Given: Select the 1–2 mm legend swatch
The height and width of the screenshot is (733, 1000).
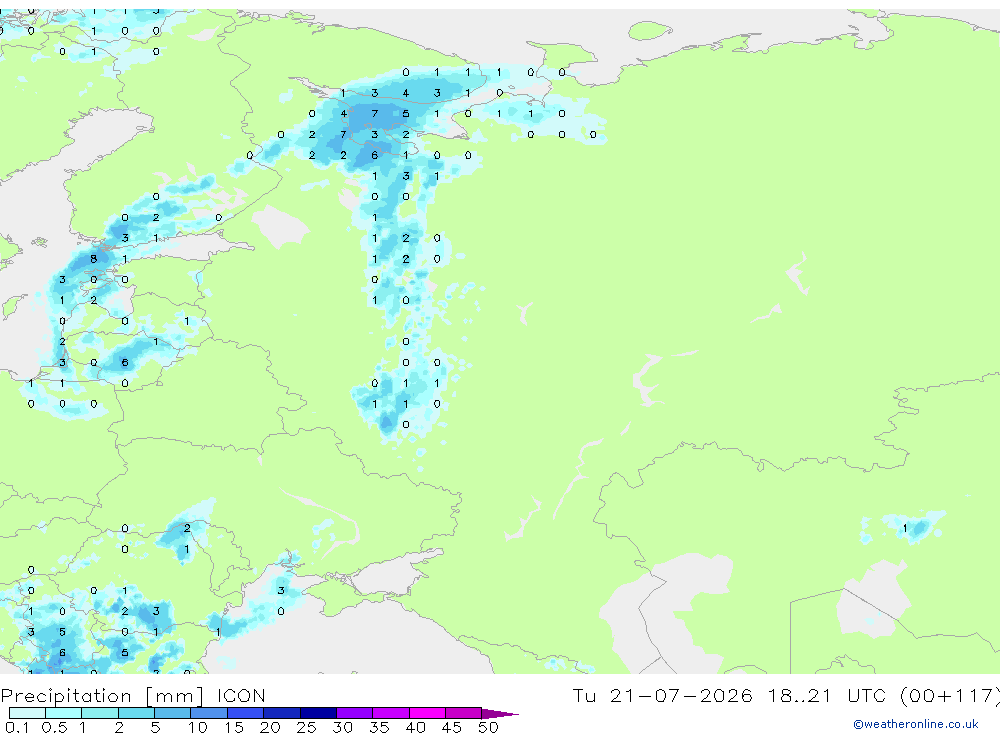Looking at the screenshot, I should point(99,713).
